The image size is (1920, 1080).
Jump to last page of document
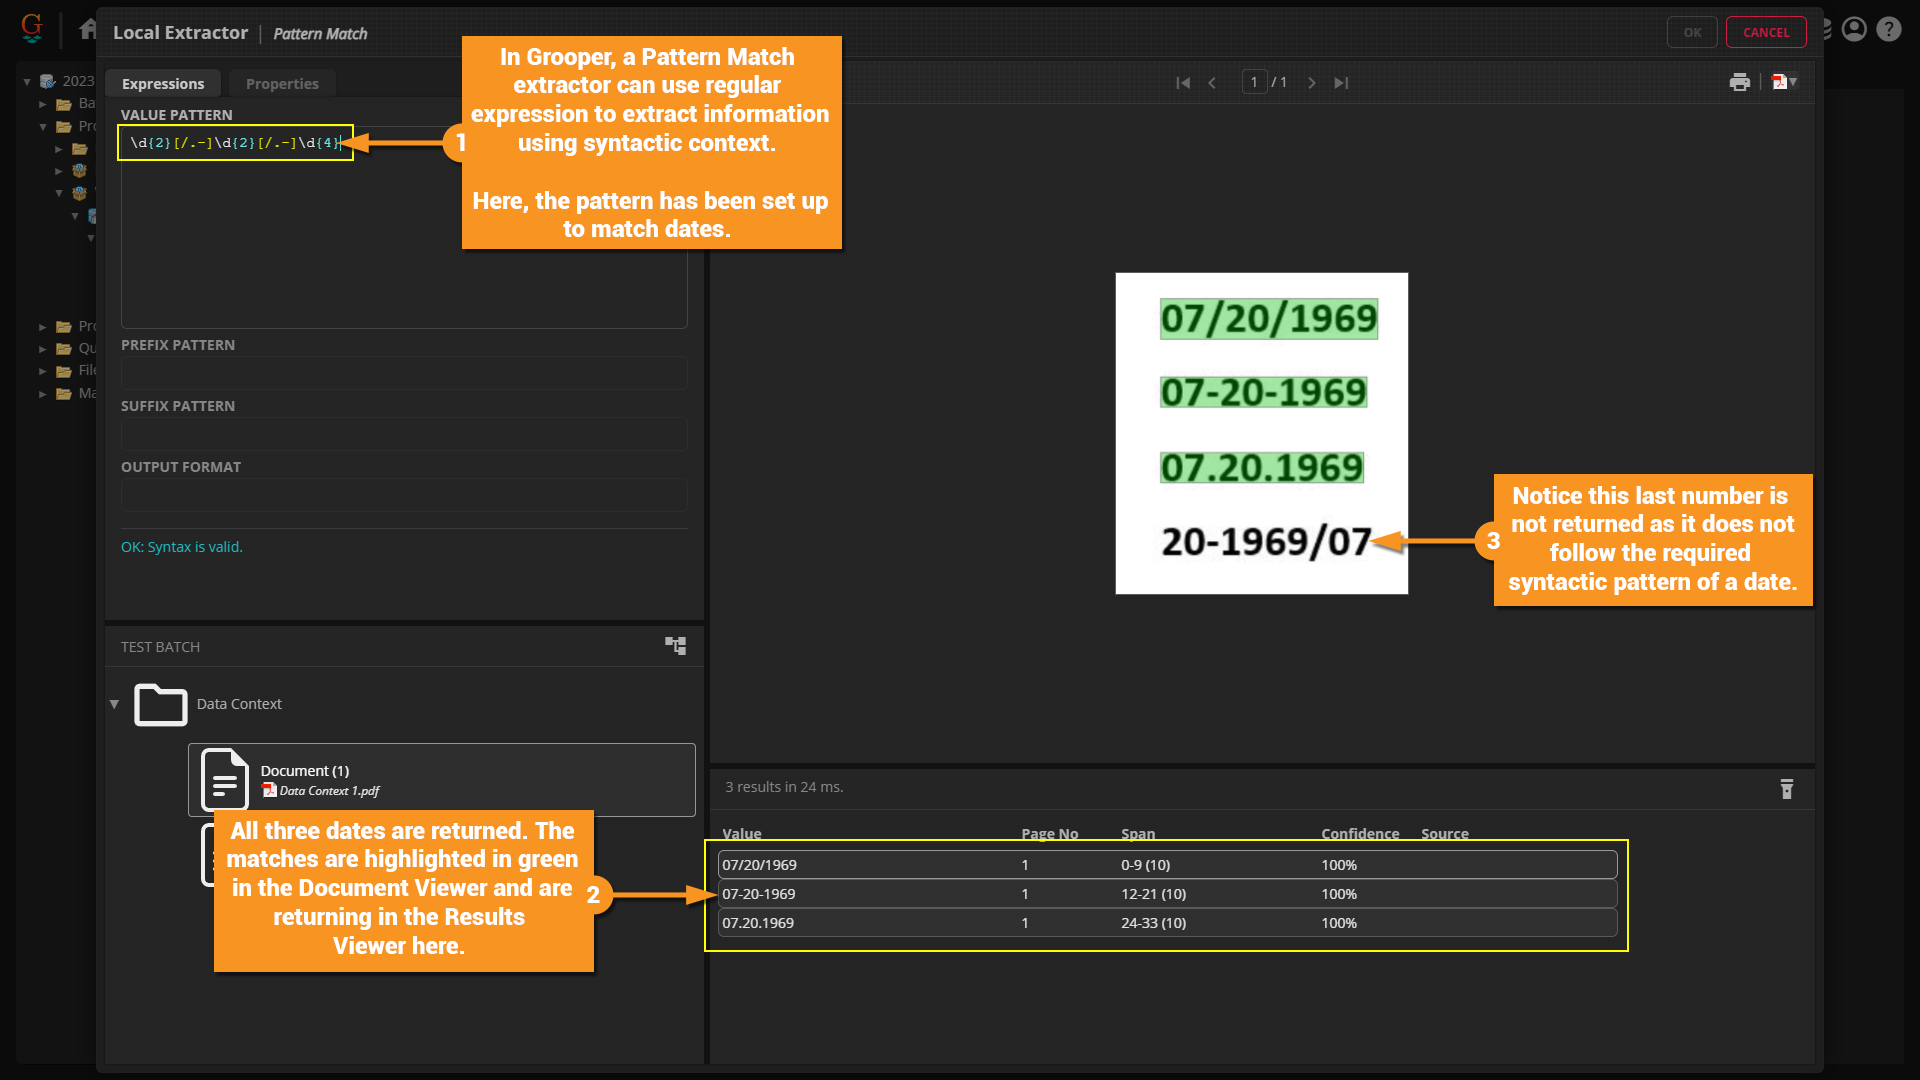(x=1341, y=83)
